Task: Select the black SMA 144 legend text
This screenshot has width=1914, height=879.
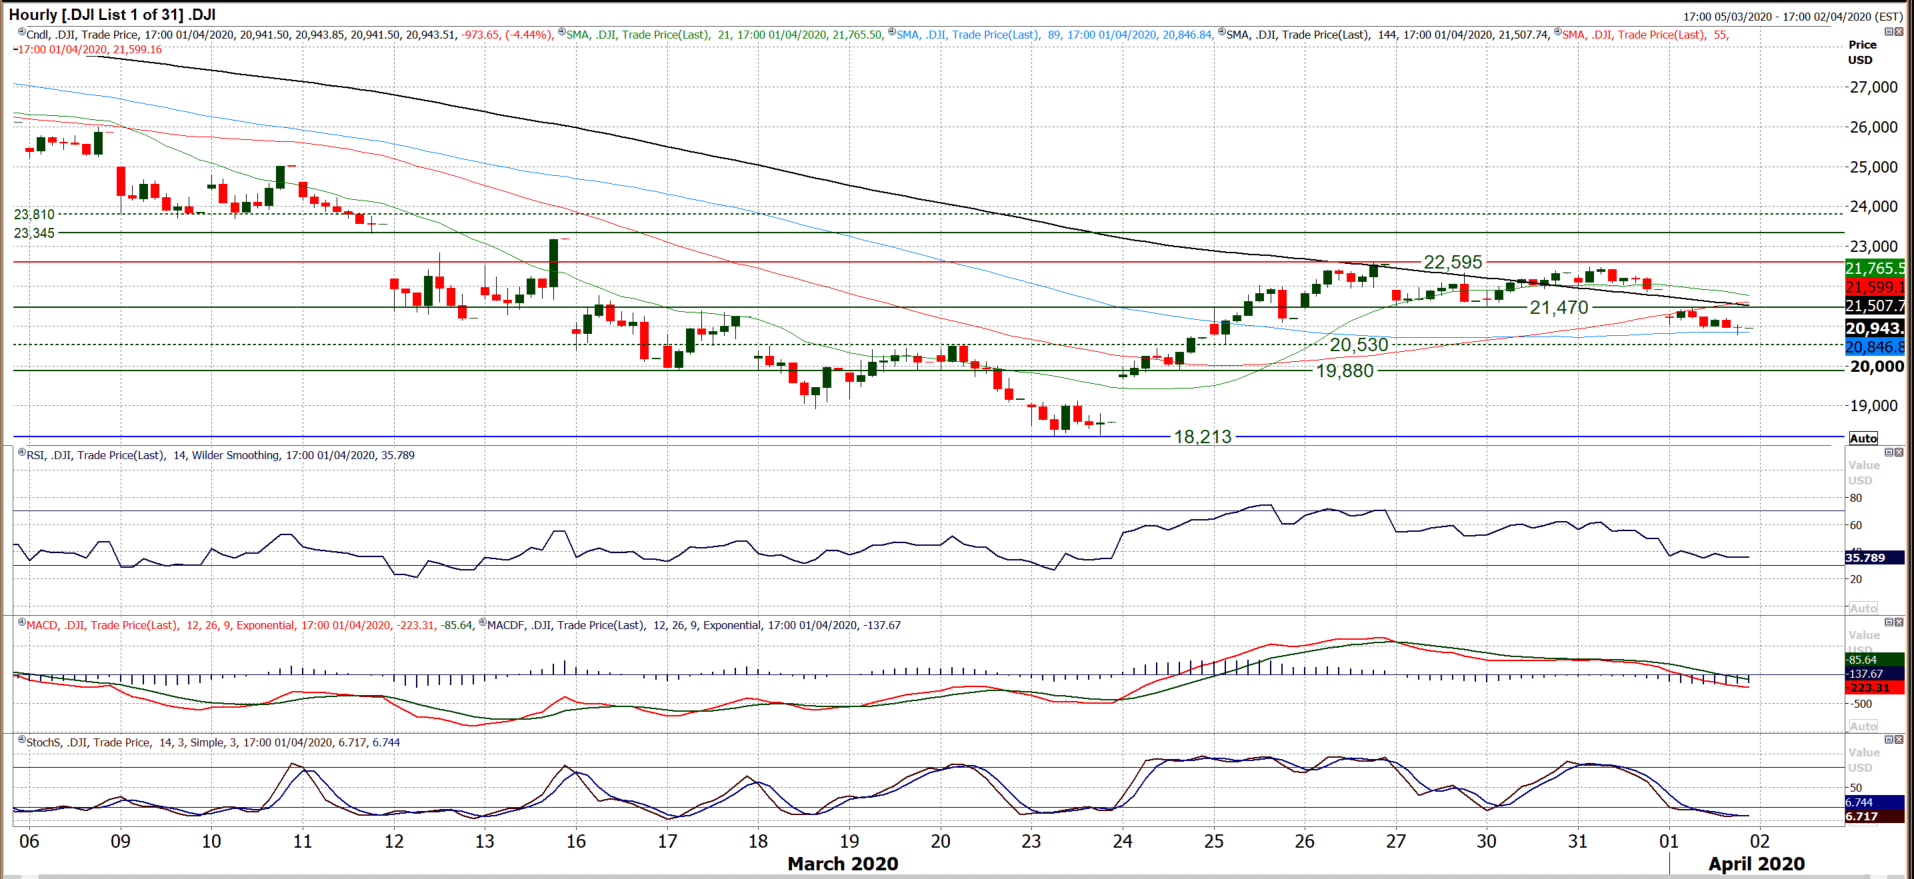Action: (1388, 34)
